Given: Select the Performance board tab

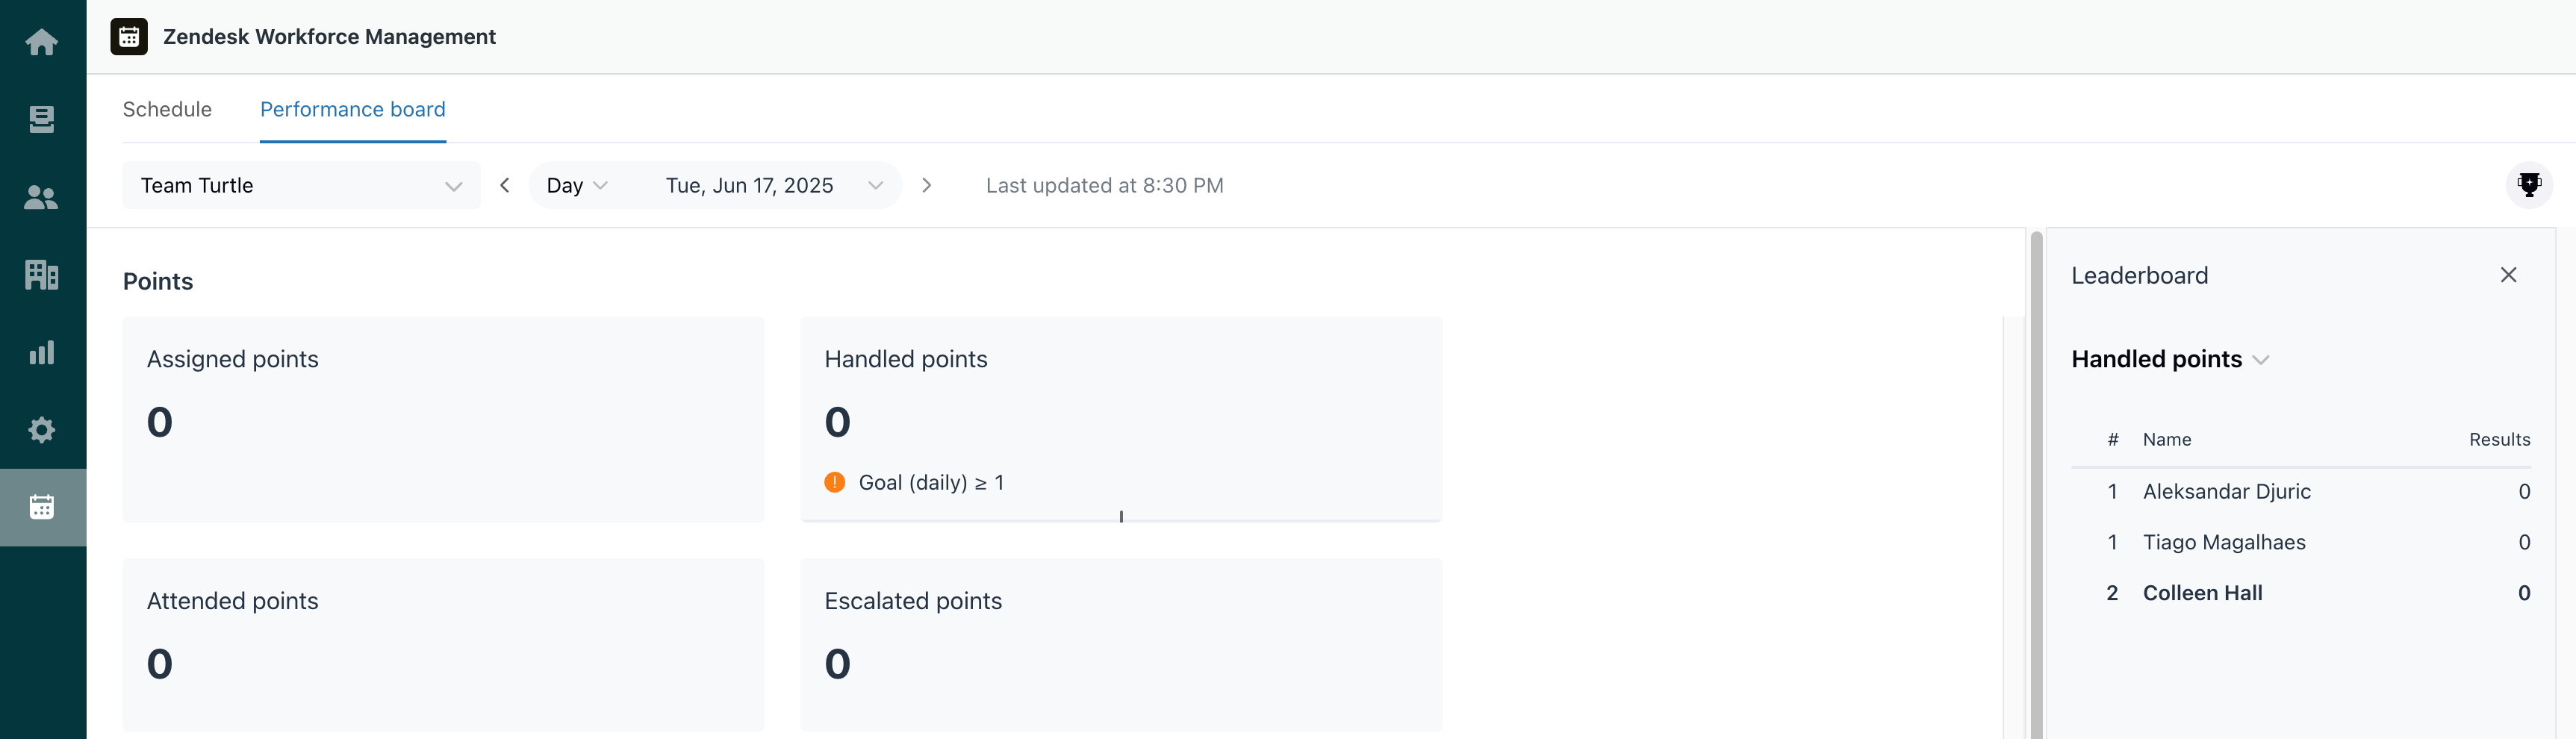Looking at the screenshot, I should (x=353, y=109).
